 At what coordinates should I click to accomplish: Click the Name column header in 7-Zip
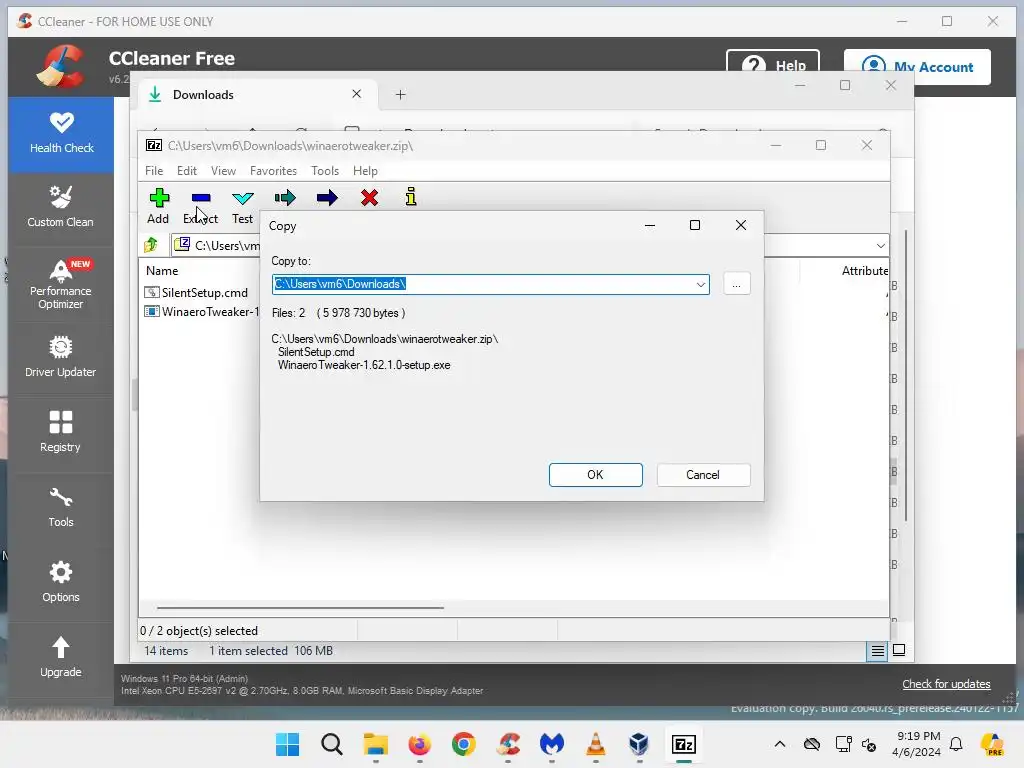162,270
